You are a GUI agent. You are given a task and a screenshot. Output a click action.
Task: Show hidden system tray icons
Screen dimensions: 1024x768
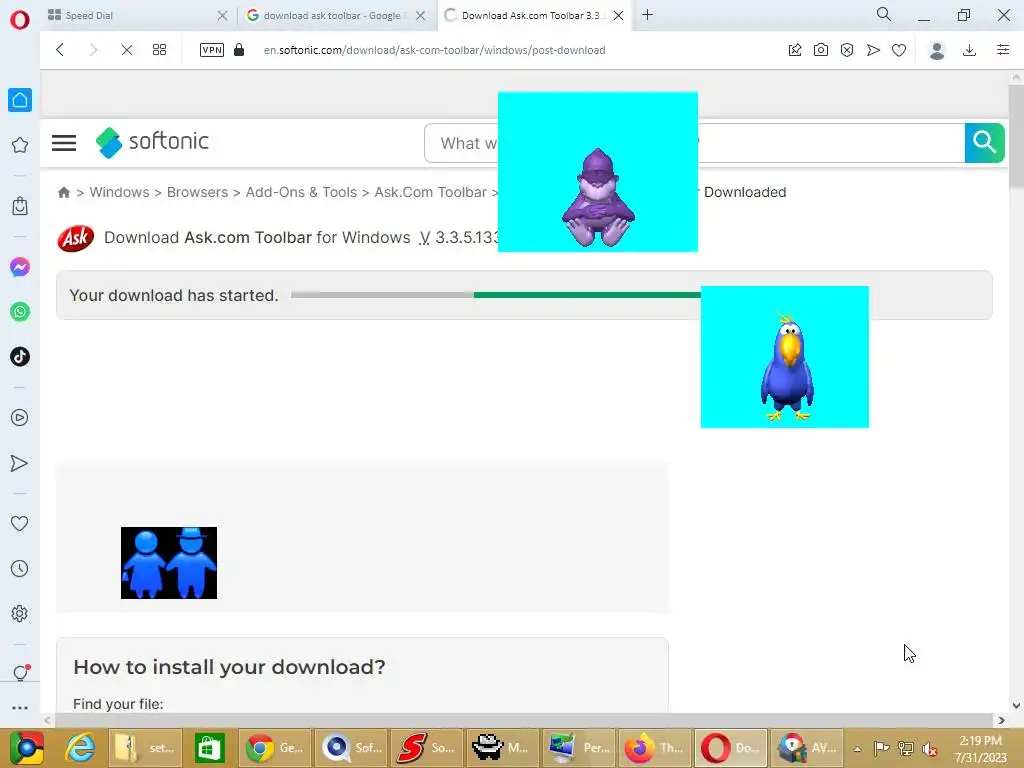[x=857, y=748]
